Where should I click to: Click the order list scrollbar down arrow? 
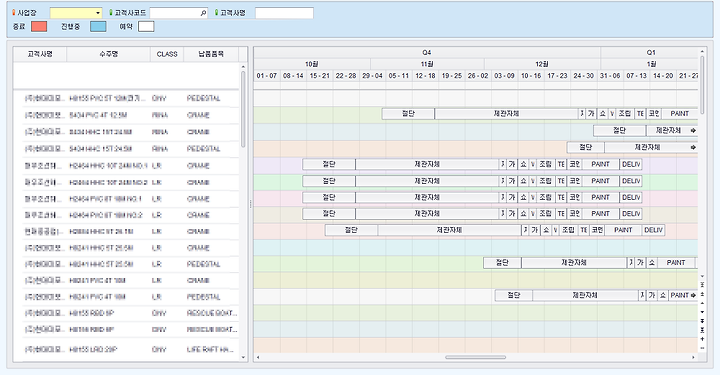click(243, 357)
